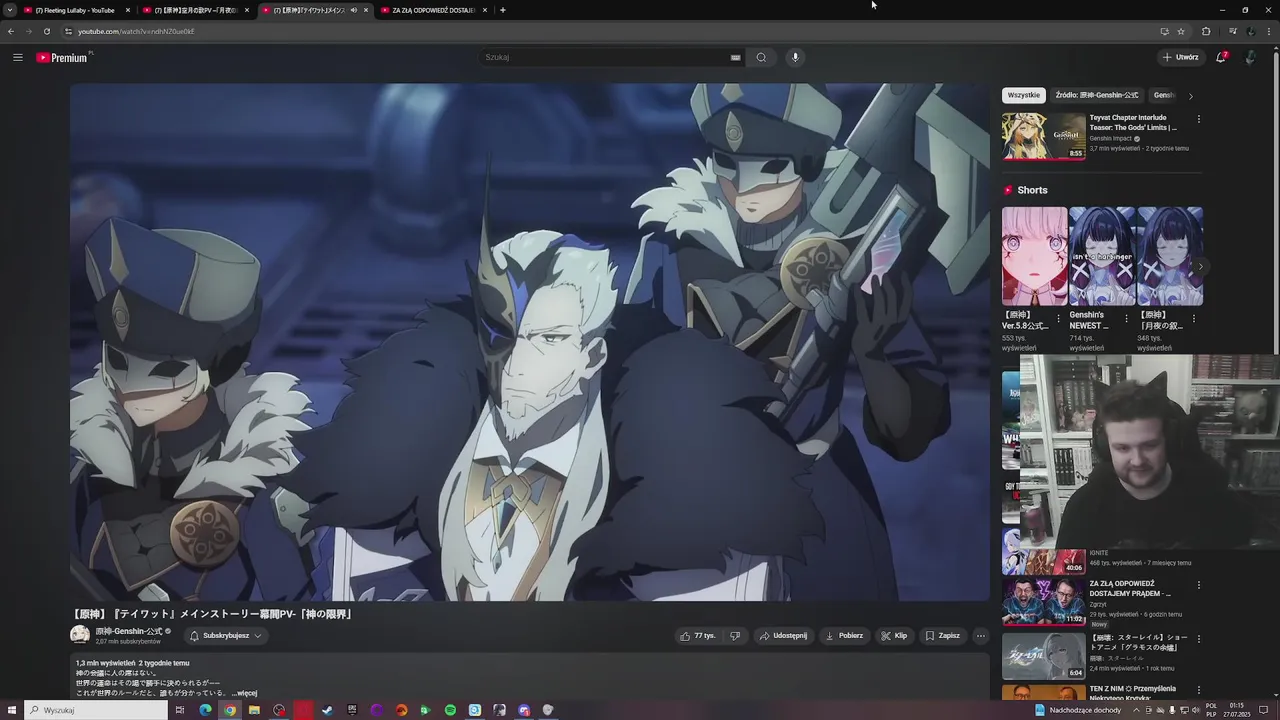1280x720 pixels.
Task: Click the Zapisz save button
Action: pyautogui.click(x=943, y=636)
